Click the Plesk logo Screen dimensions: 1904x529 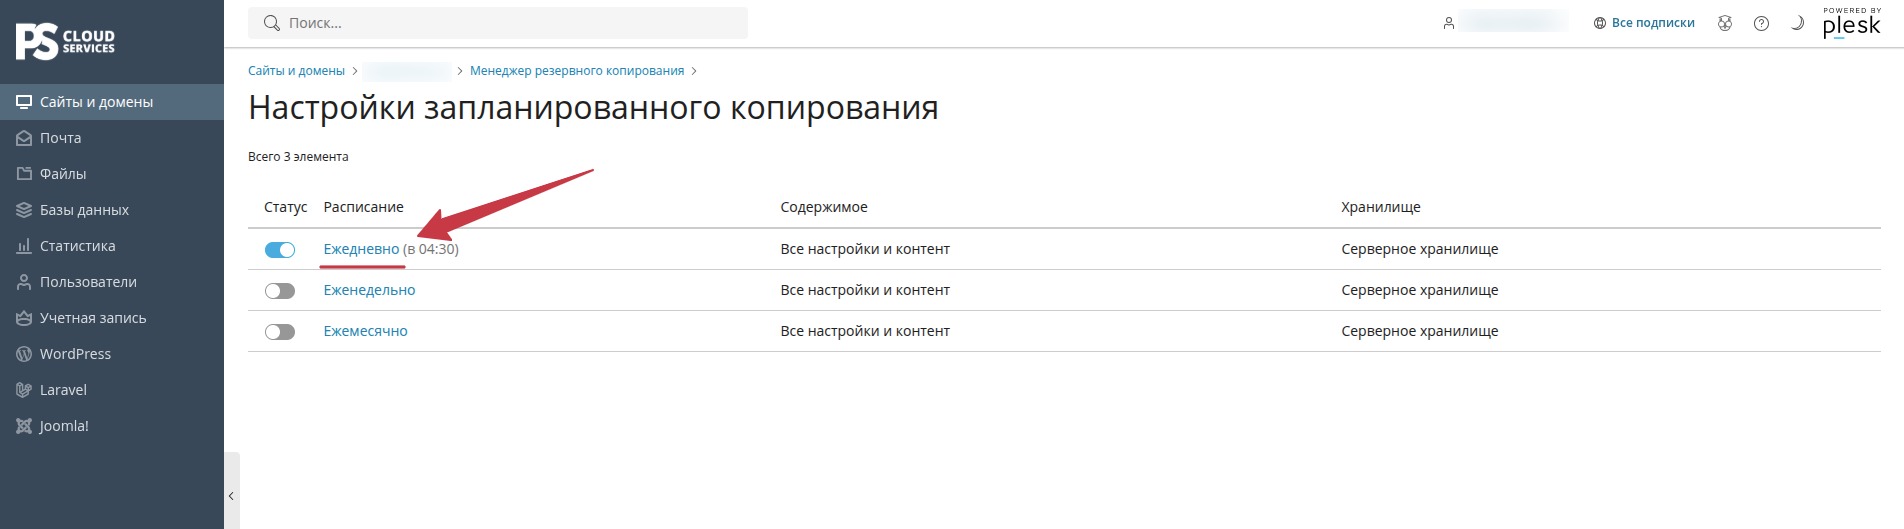[1851, 23]
